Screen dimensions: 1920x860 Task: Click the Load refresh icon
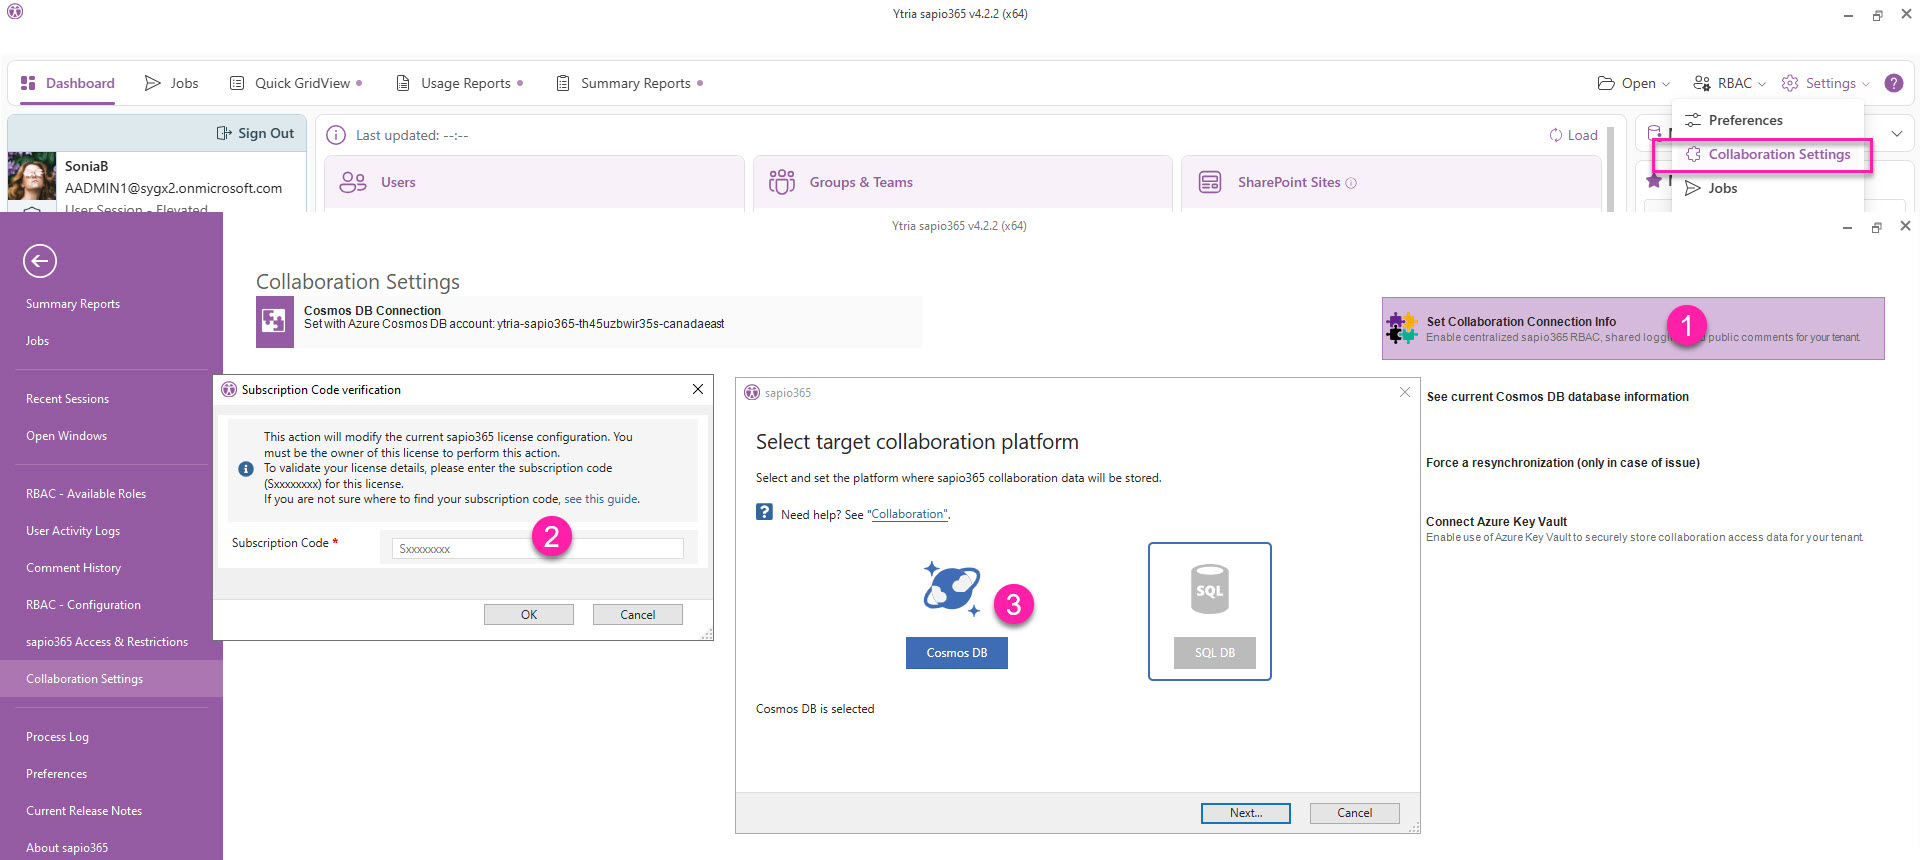point(1556,135)
